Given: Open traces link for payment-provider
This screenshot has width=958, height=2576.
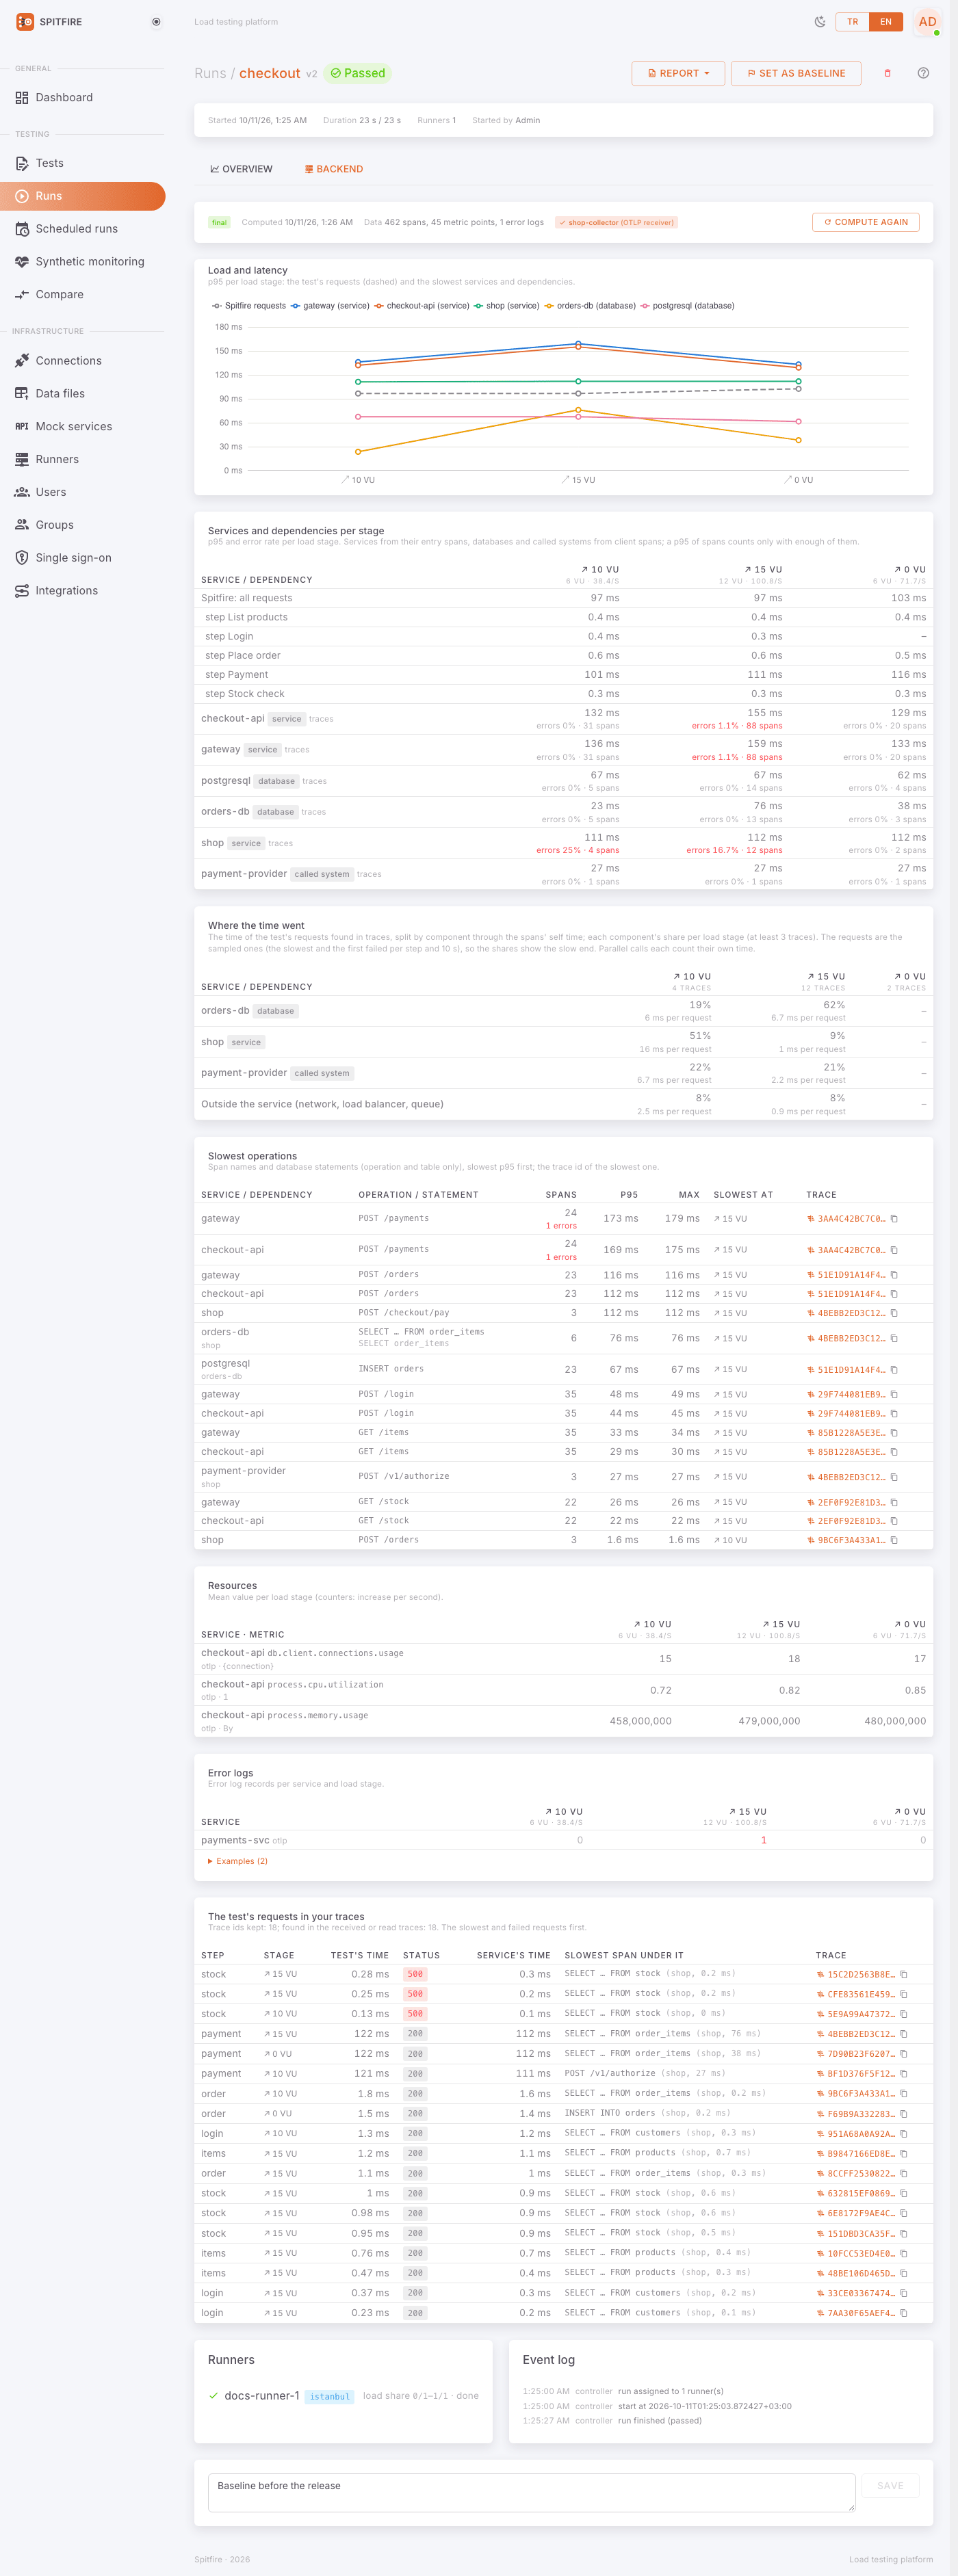Looking at the screenshot, I should [x=369, y=875].
